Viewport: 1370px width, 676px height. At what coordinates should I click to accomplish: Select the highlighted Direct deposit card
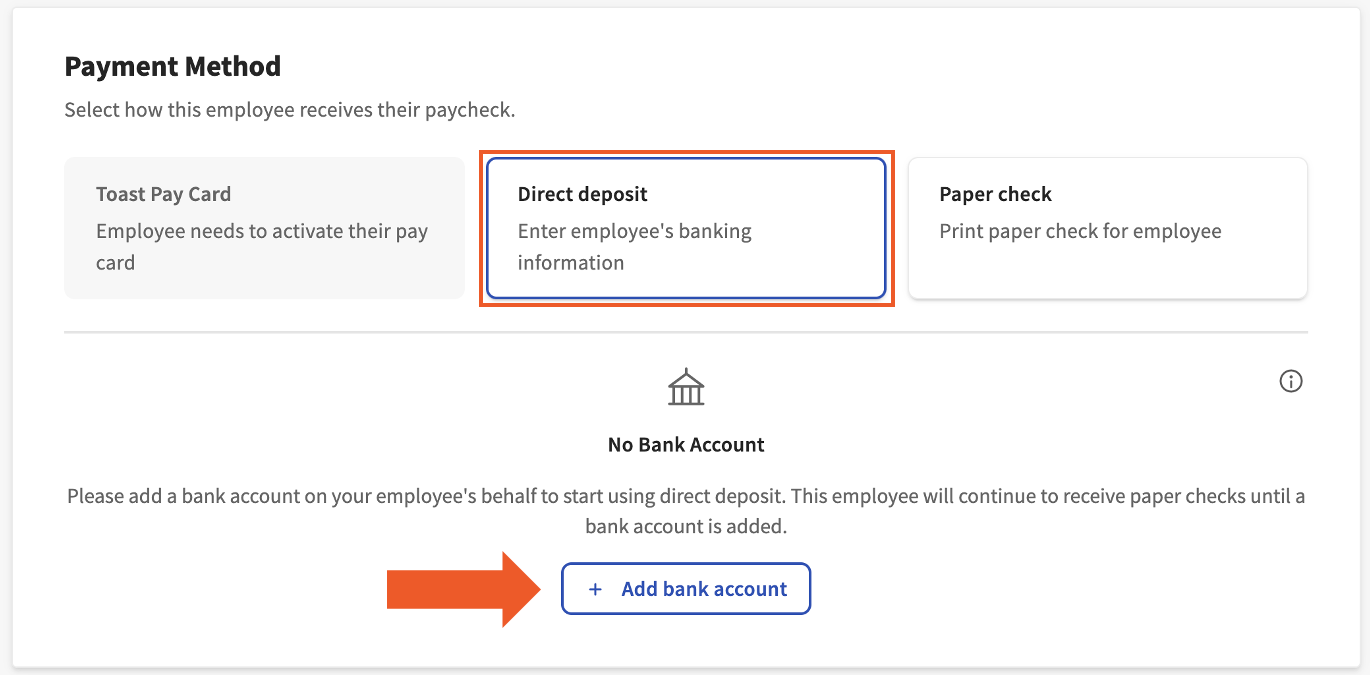[x=686, y=227]
